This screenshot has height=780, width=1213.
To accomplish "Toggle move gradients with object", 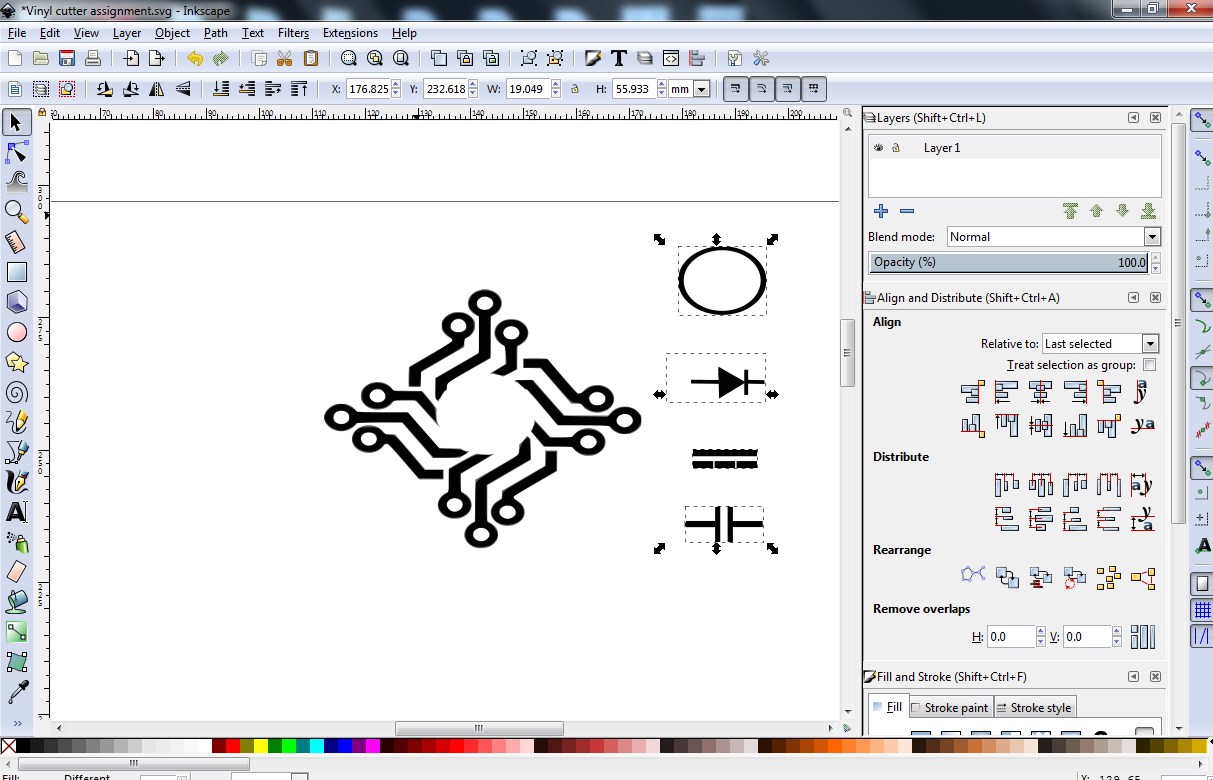I will click(789, 89).
